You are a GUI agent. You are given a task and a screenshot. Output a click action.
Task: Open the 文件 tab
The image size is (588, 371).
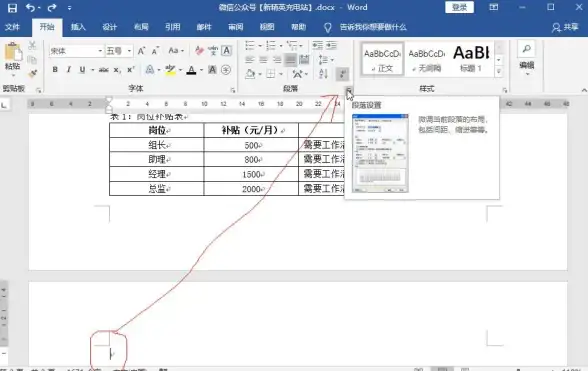coord(12,27)
